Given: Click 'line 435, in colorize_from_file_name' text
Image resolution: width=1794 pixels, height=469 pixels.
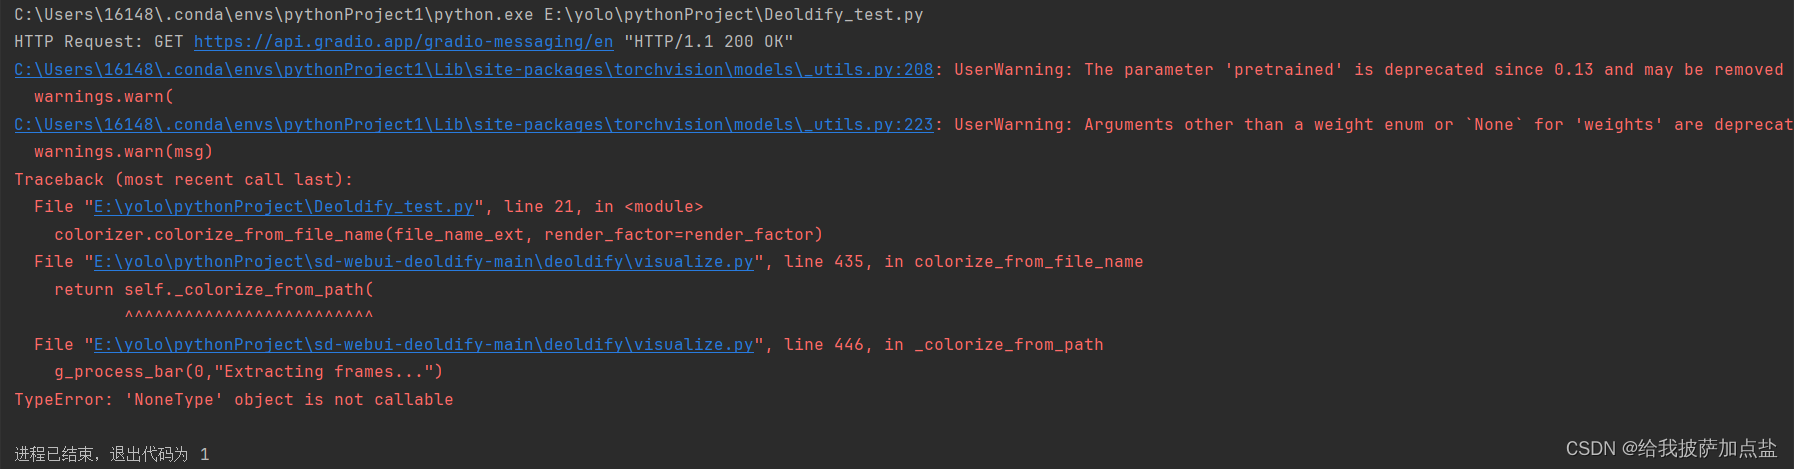Looking at the screenshot, I should 964,262.
